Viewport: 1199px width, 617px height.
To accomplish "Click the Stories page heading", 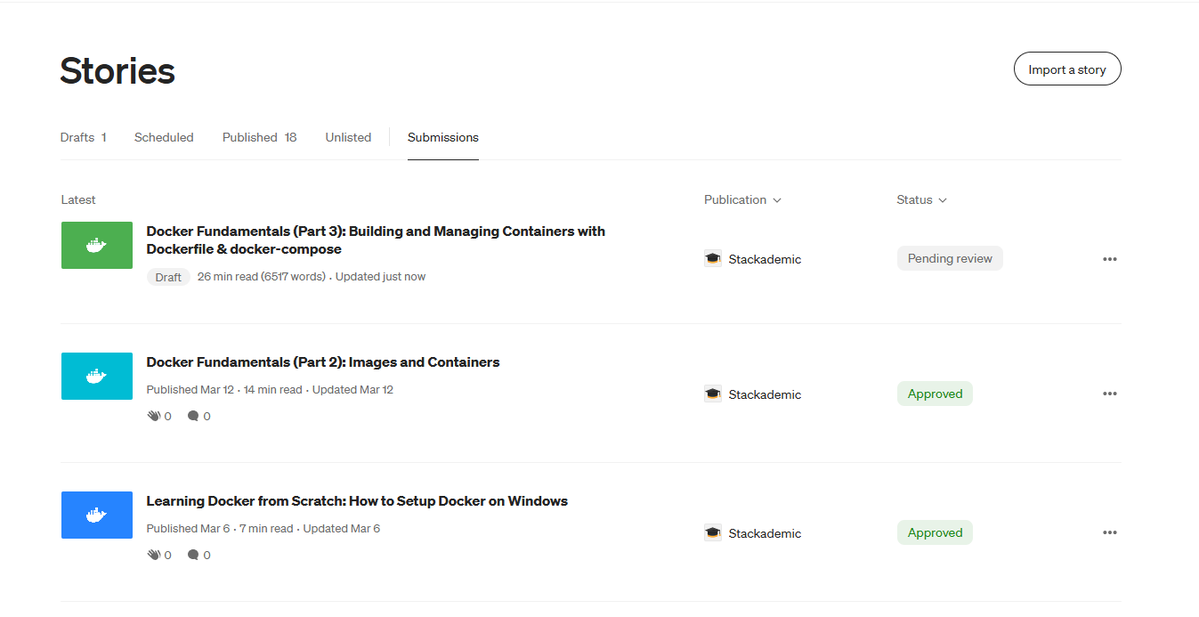I will tap(118, 70).
